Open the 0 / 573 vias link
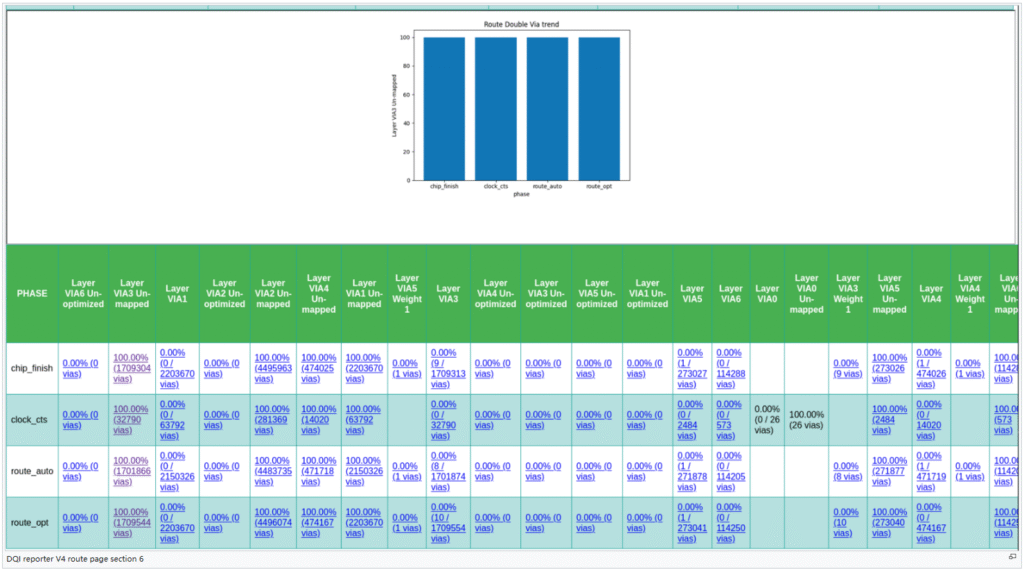Screen dimensions: 1024x572 tap(729, 420)
